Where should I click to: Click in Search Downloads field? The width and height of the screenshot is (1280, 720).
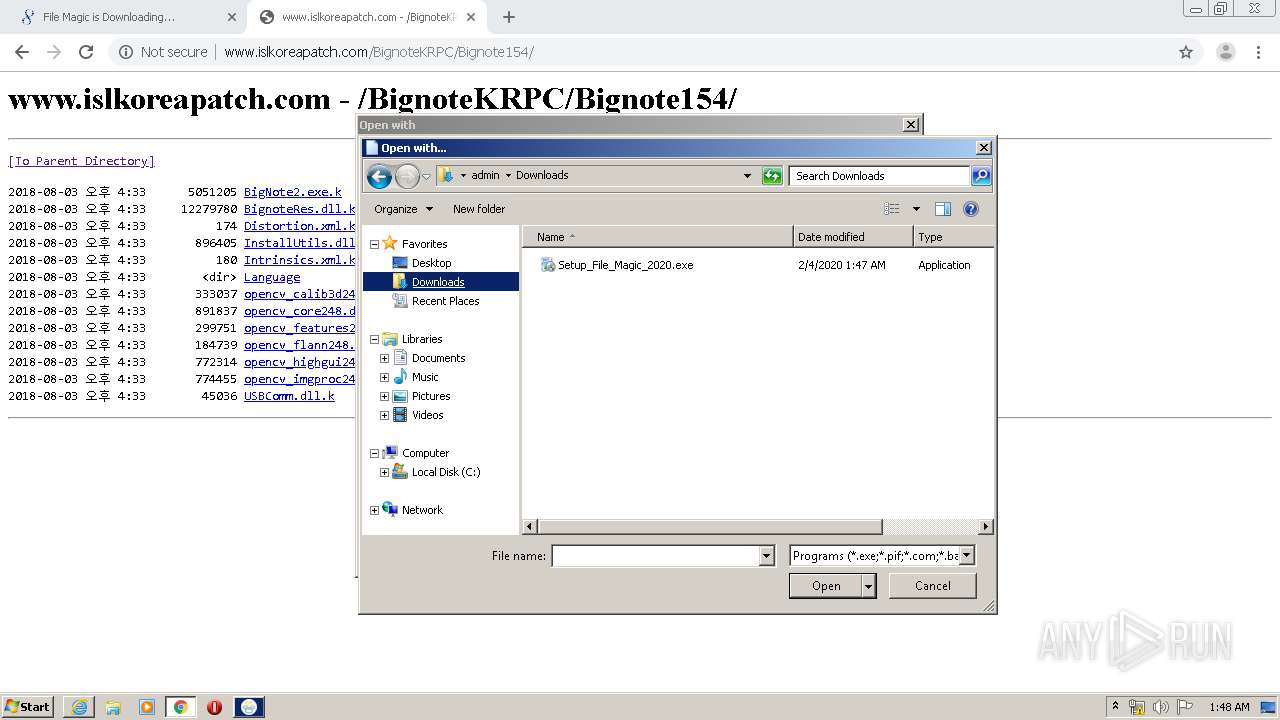pos(880,176)
